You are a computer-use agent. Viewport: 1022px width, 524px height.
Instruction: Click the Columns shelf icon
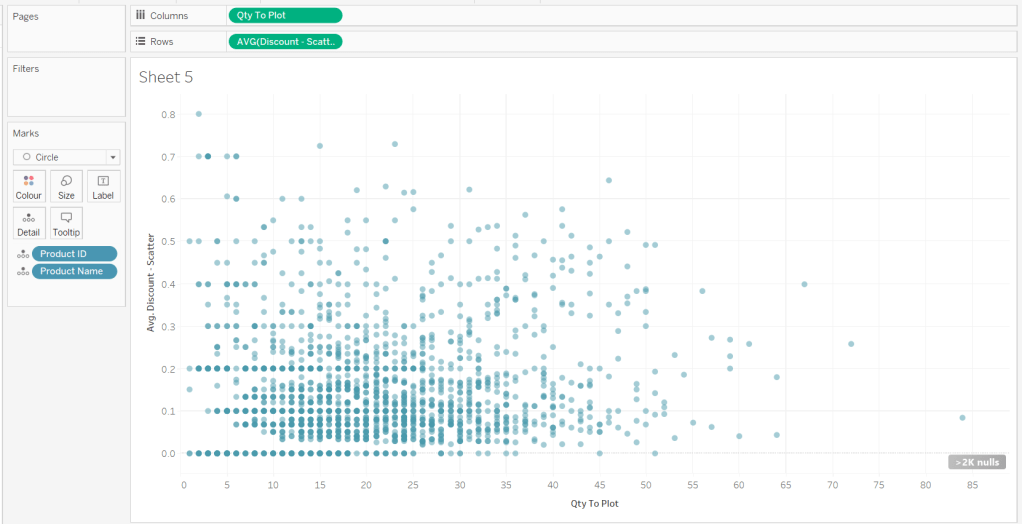140,15
